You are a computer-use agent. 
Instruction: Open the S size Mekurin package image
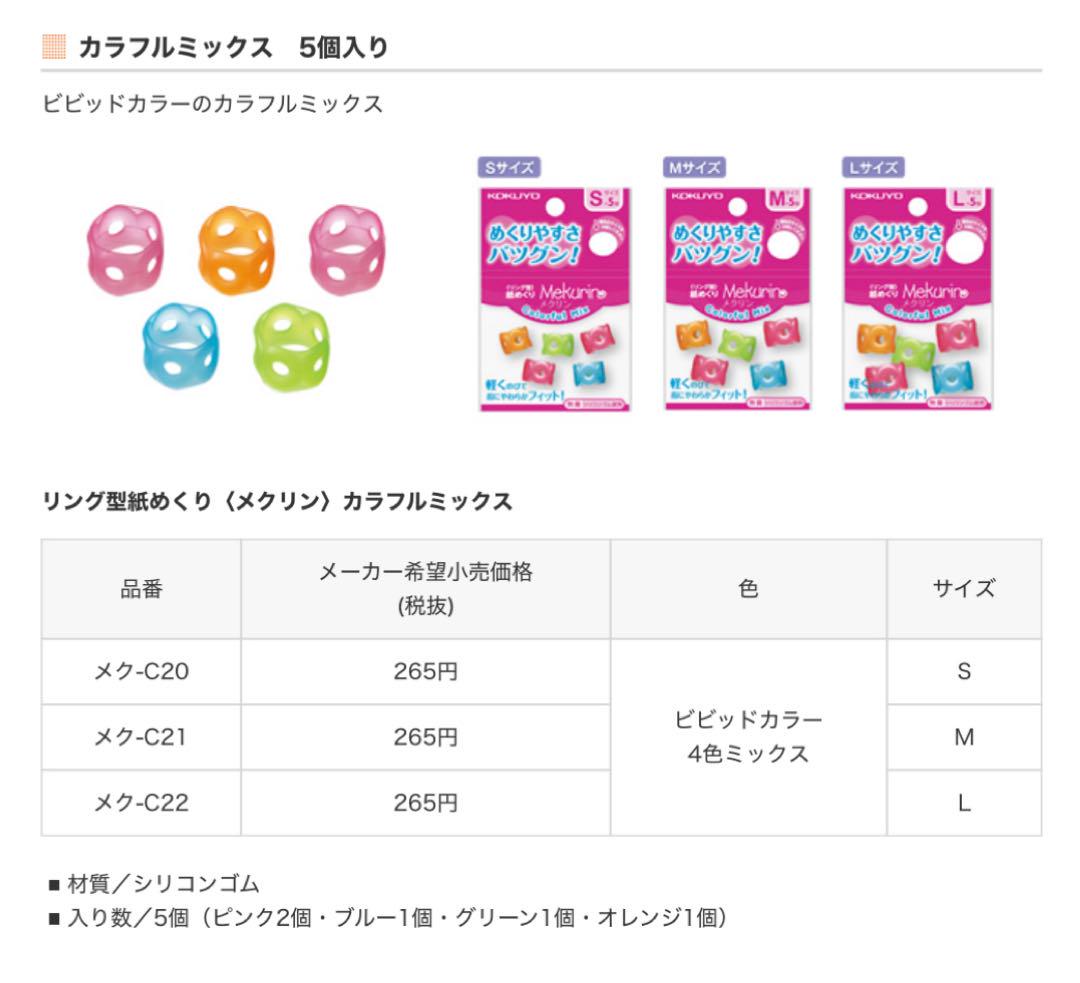554,299
